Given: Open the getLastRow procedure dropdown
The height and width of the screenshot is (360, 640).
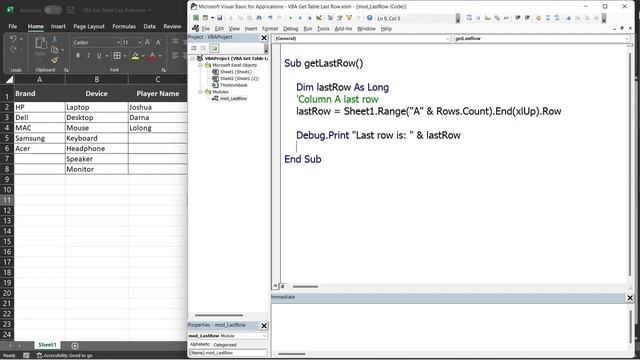Looking at the screenshot, I should click(627, 38).
